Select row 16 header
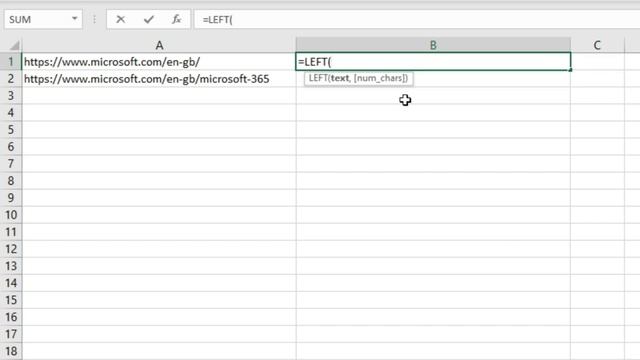Image resolution: width=640 pixels, height=360 pixels. [x=11, y=317]
